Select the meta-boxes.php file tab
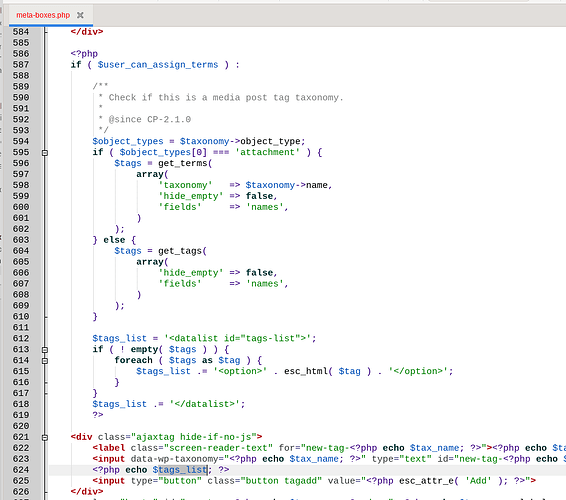566x500 pixels. tap(43, 15)
